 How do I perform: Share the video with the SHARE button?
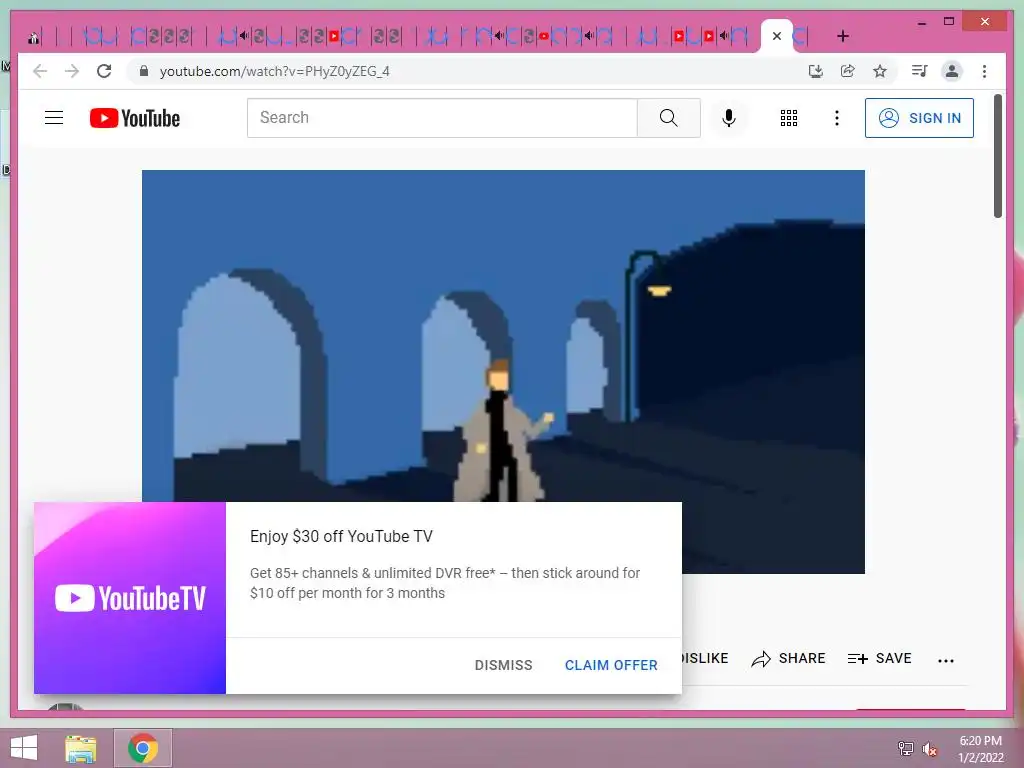pos(788,658)
